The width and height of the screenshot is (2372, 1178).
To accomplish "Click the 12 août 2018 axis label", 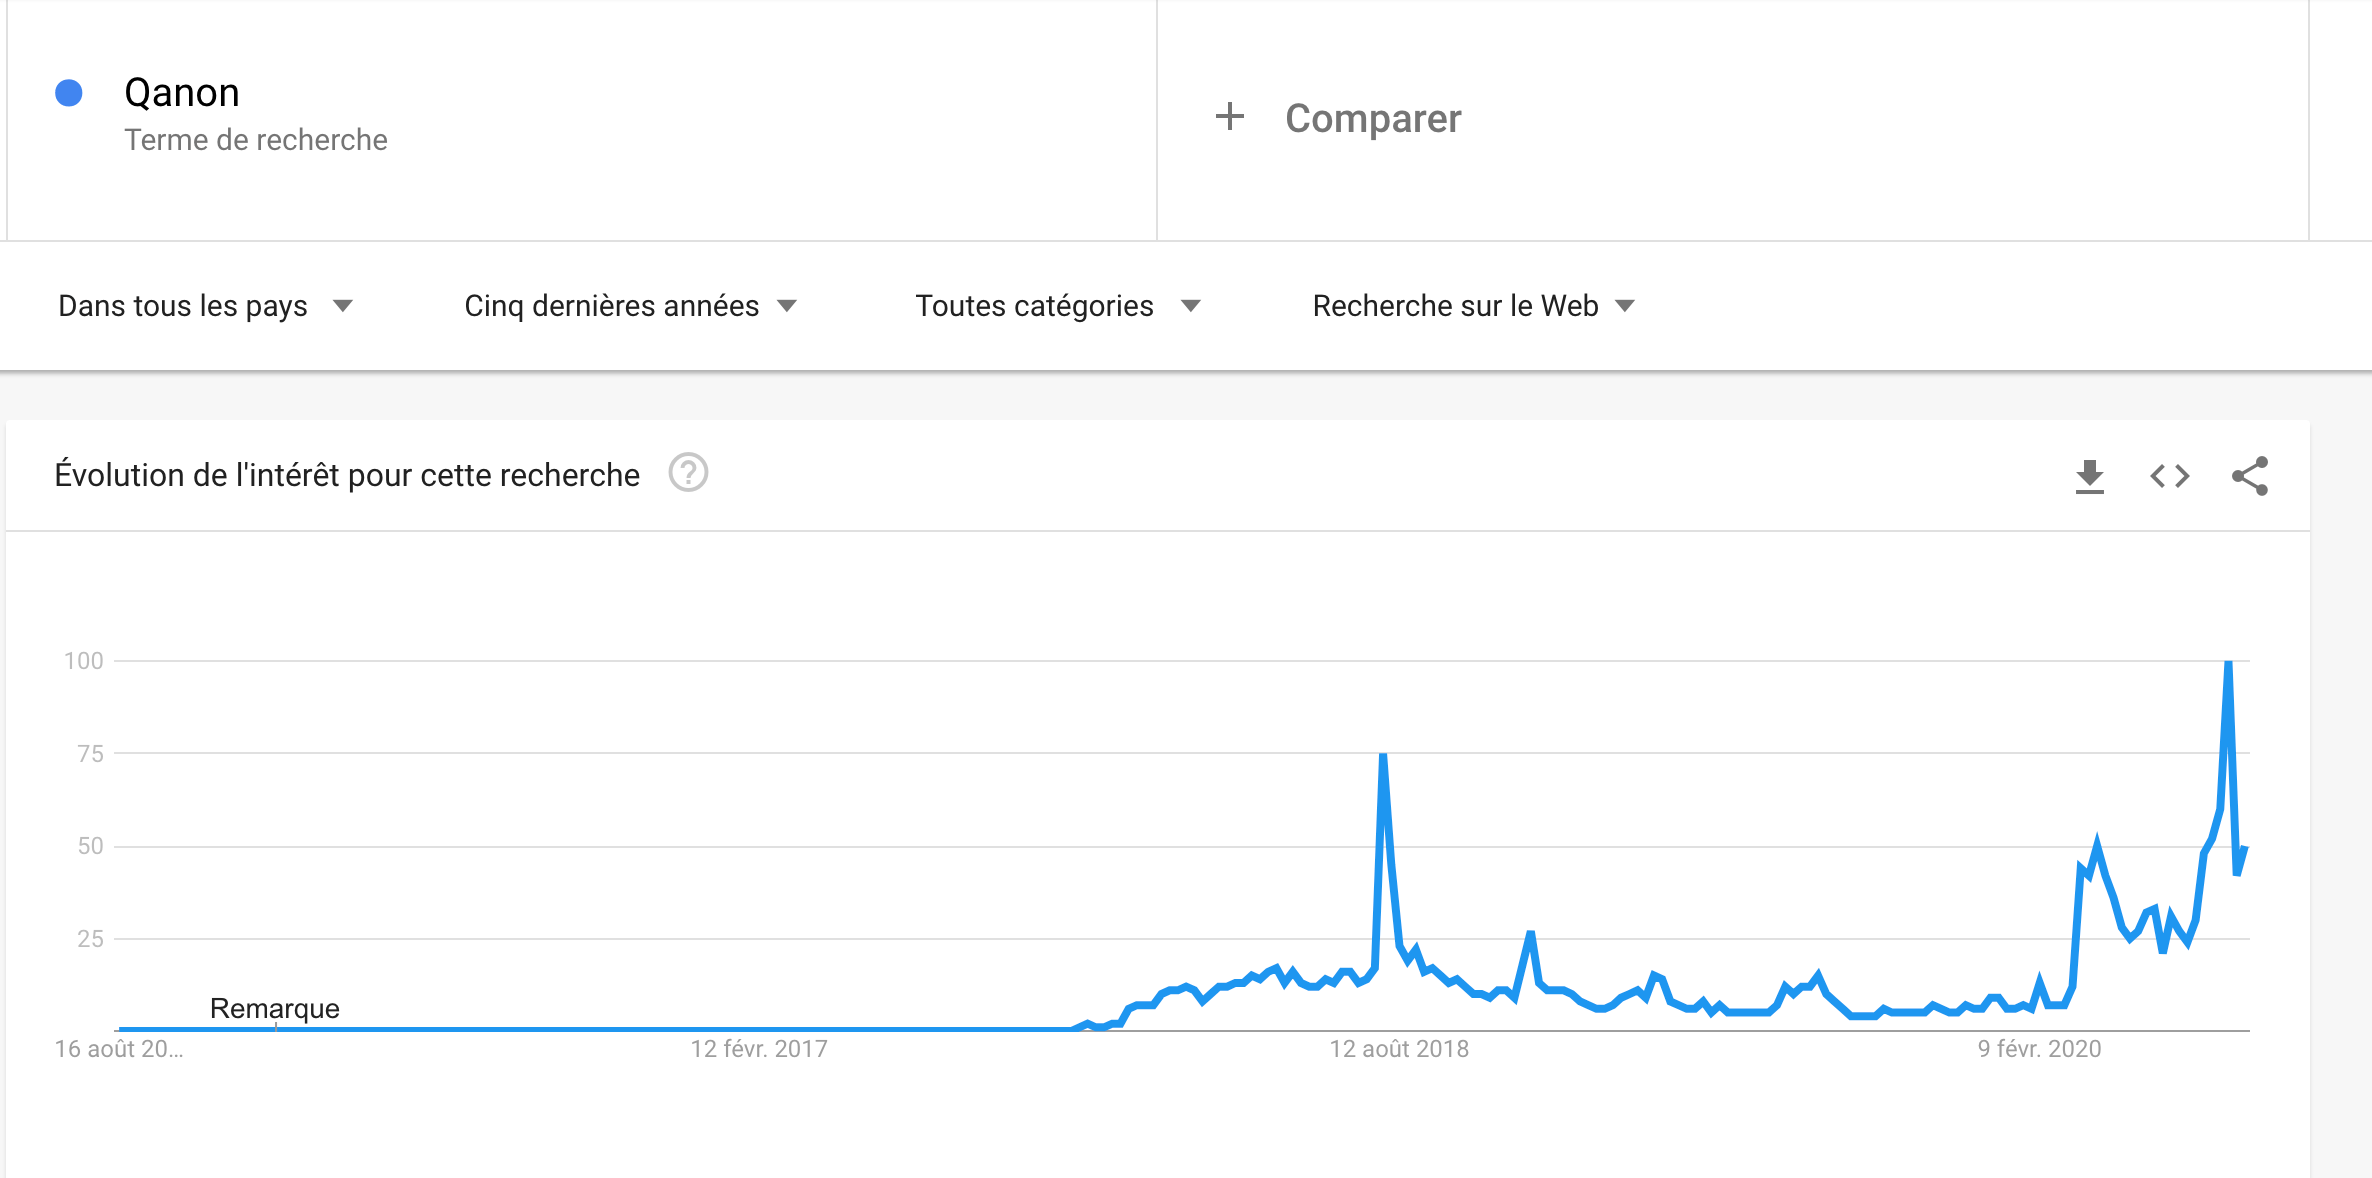I will click(1399, 1049).
